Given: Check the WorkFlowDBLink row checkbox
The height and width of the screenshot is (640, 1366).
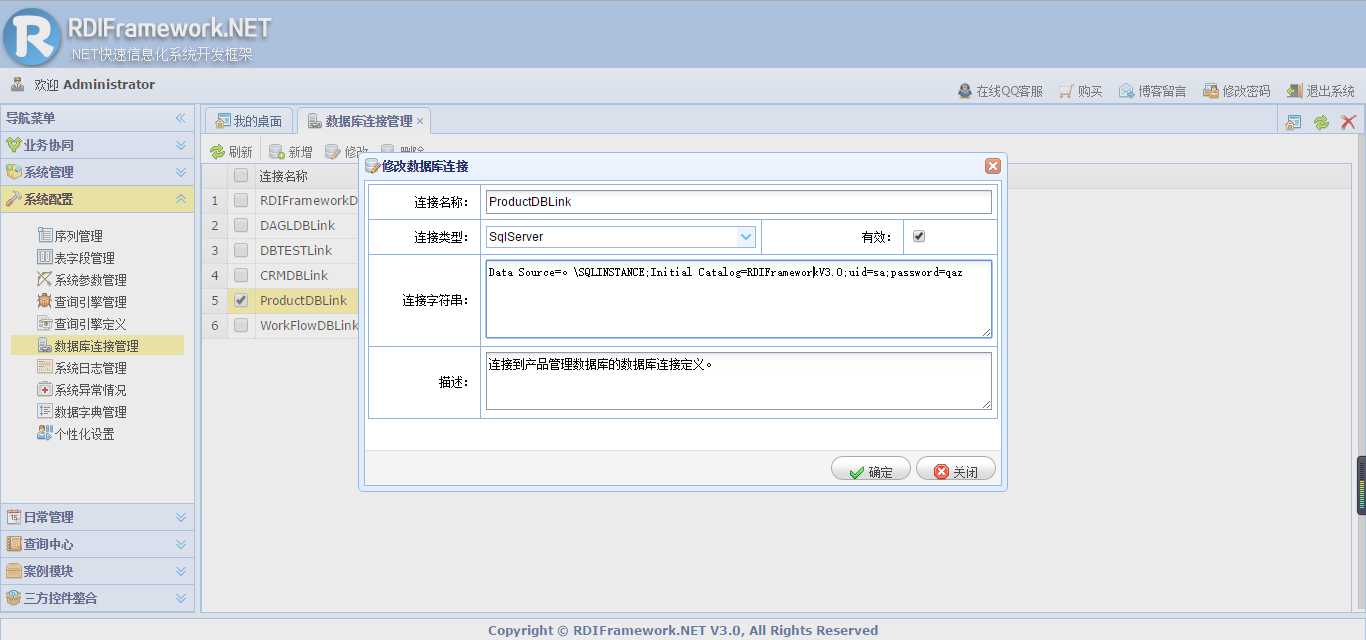Looking at the screenshot, I should tap(241, 325).
